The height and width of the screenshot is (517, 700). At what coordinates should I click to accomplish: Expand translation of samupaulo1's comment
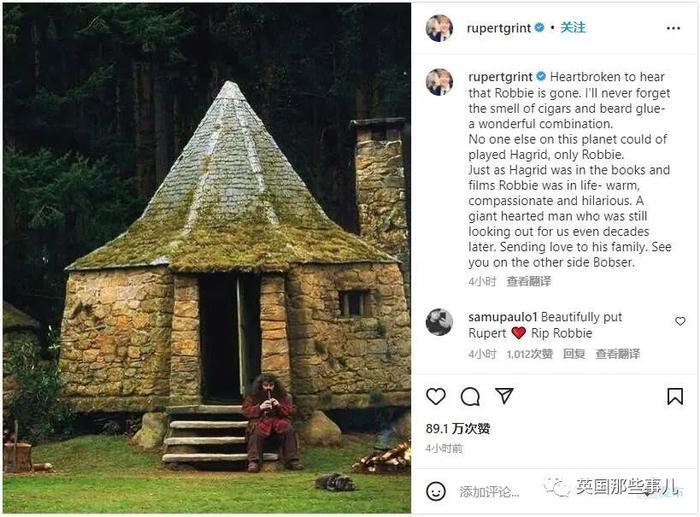(x=617, y=353)
